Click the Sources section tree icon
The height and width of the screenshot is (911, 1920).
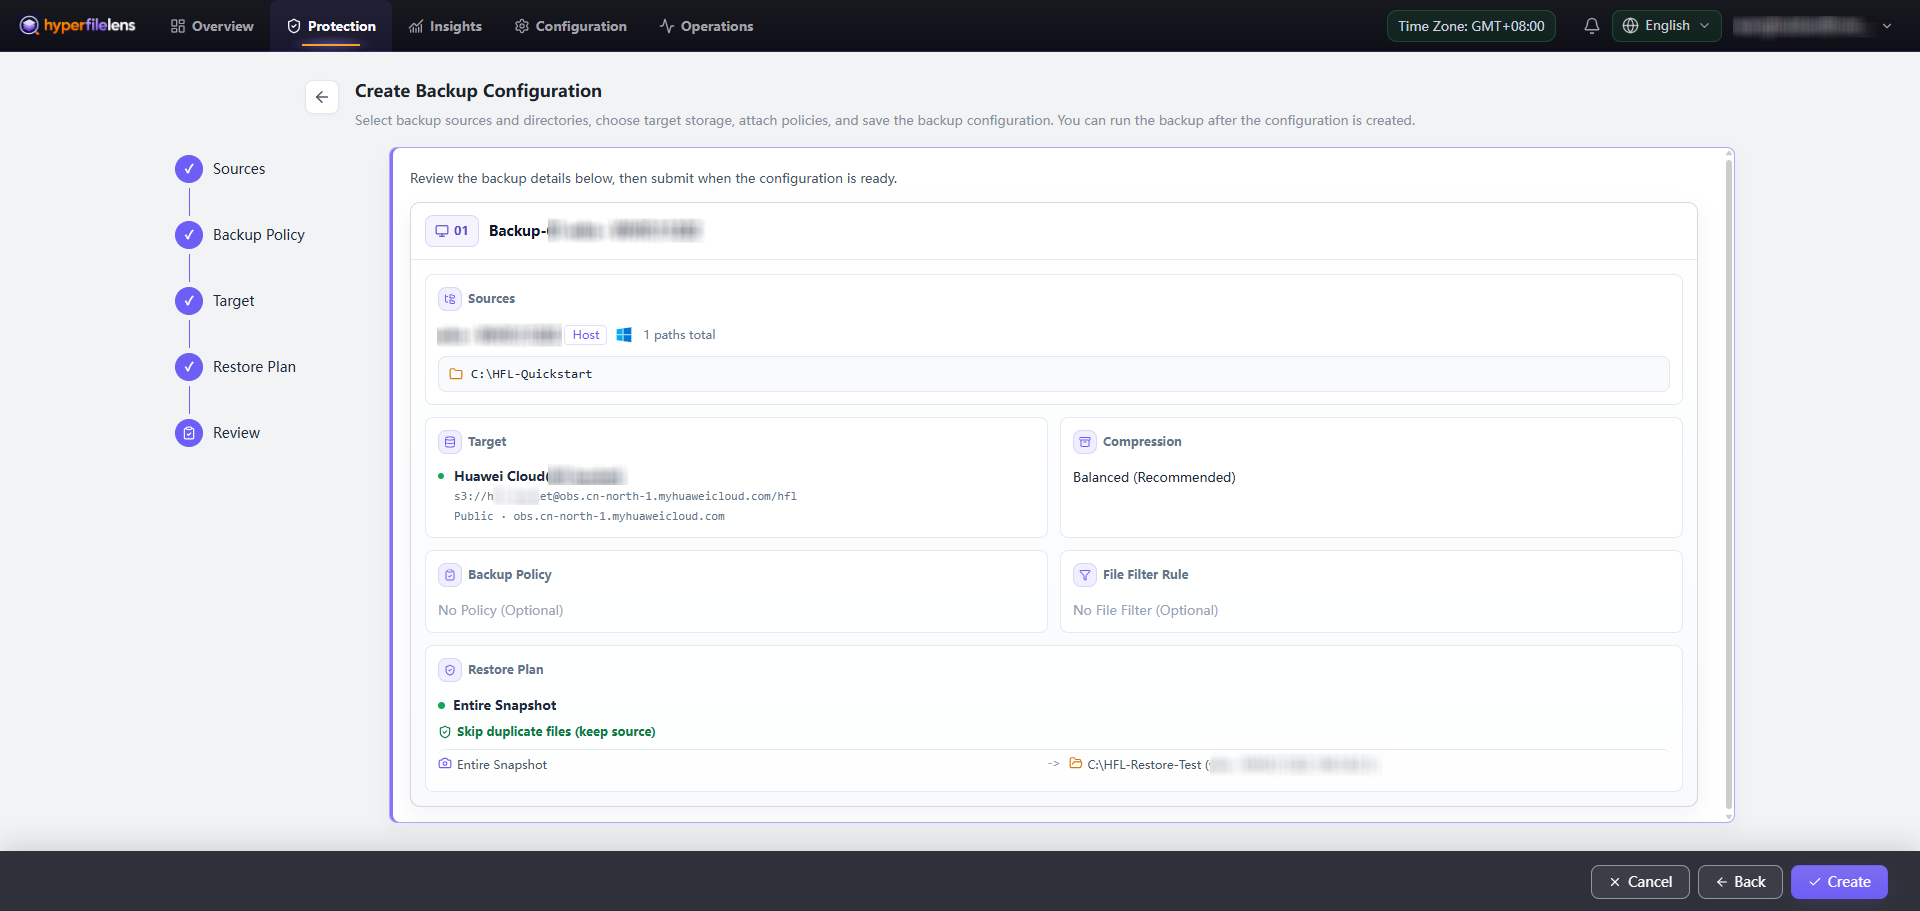click(450, 299)
